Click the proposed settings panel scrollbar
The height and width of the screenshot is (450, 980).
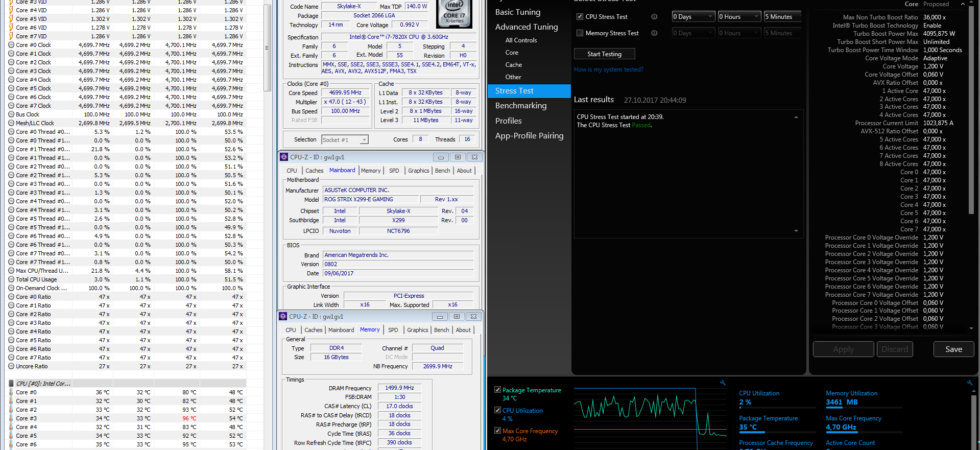971,112
